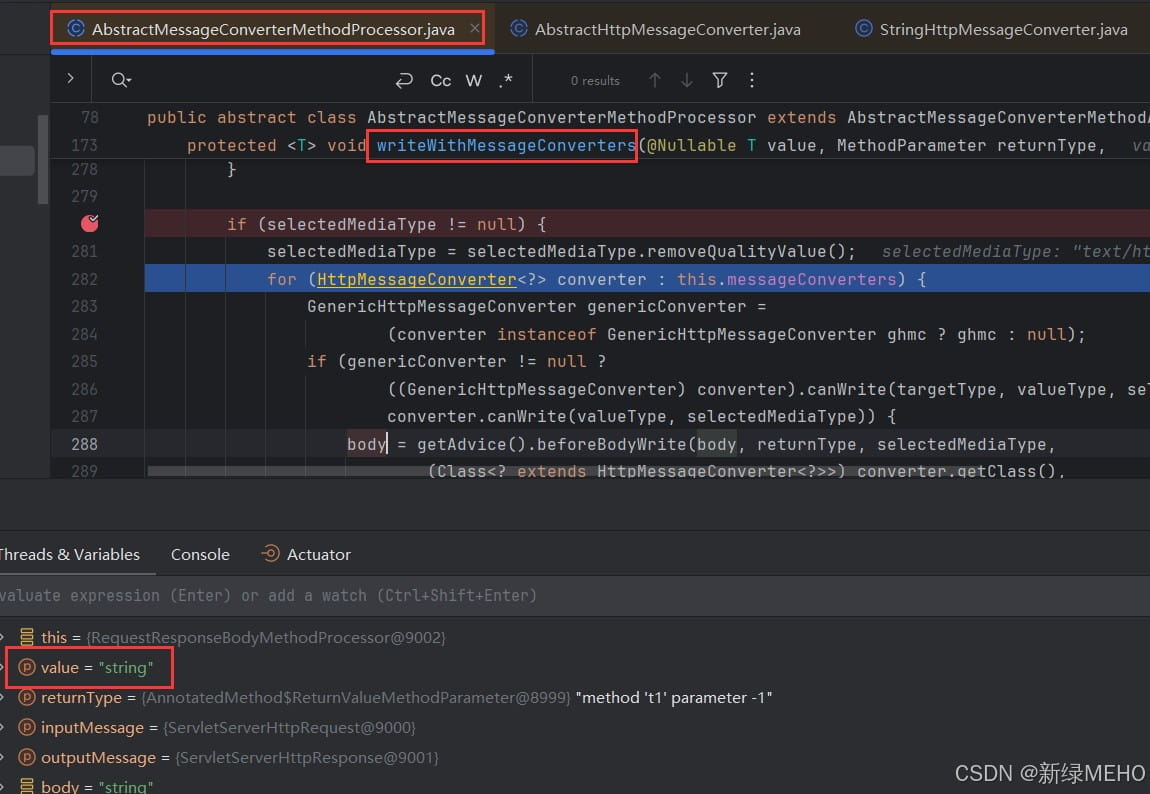Focus the Evaluate expression input field
Screen dimensions: 1150x794
click(x=575, y=595)
